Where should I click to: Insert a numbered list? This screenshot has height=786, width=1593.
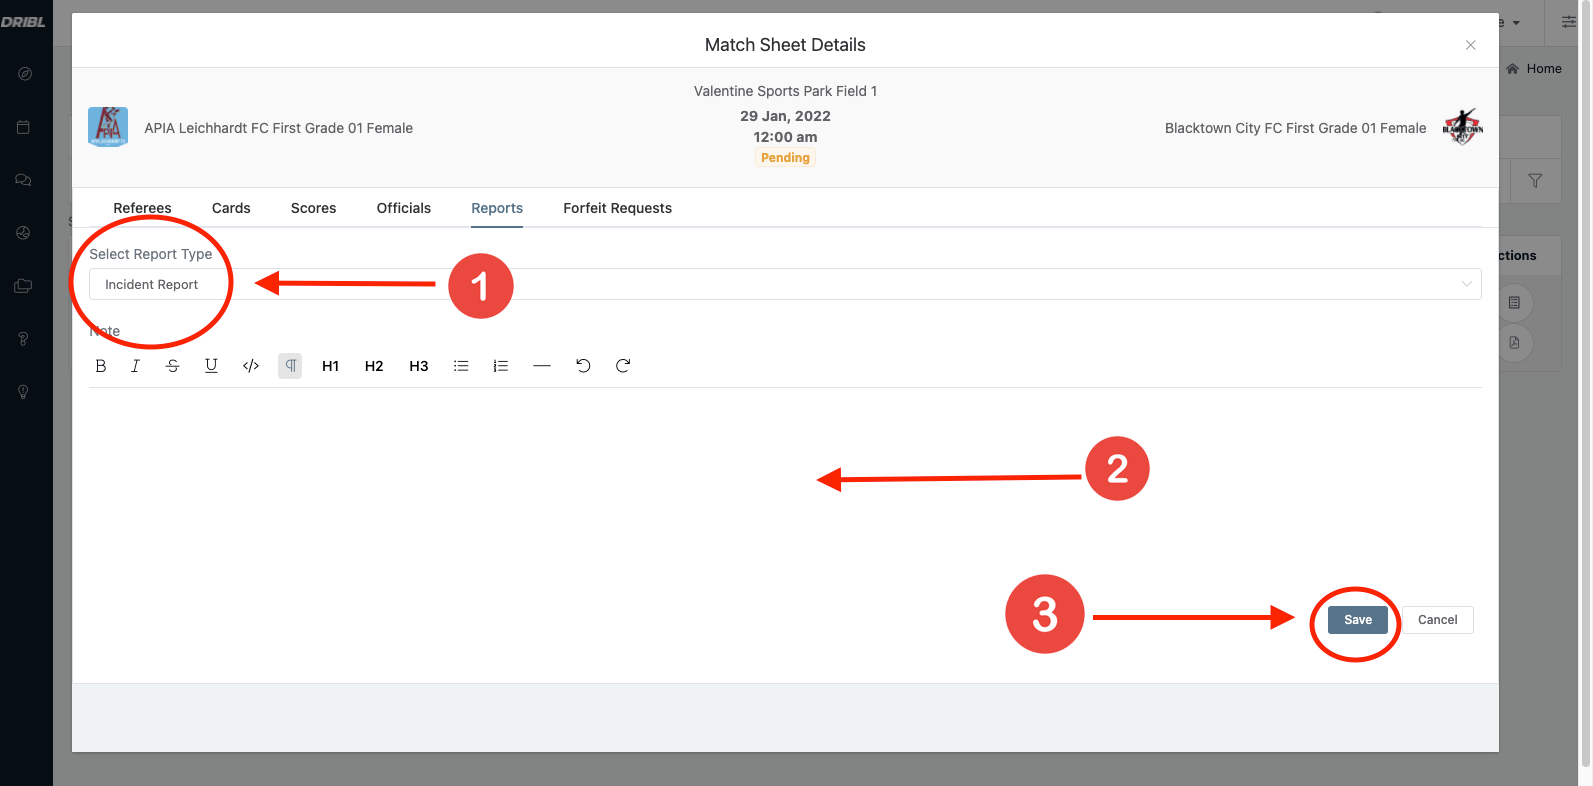click(501, 366)
